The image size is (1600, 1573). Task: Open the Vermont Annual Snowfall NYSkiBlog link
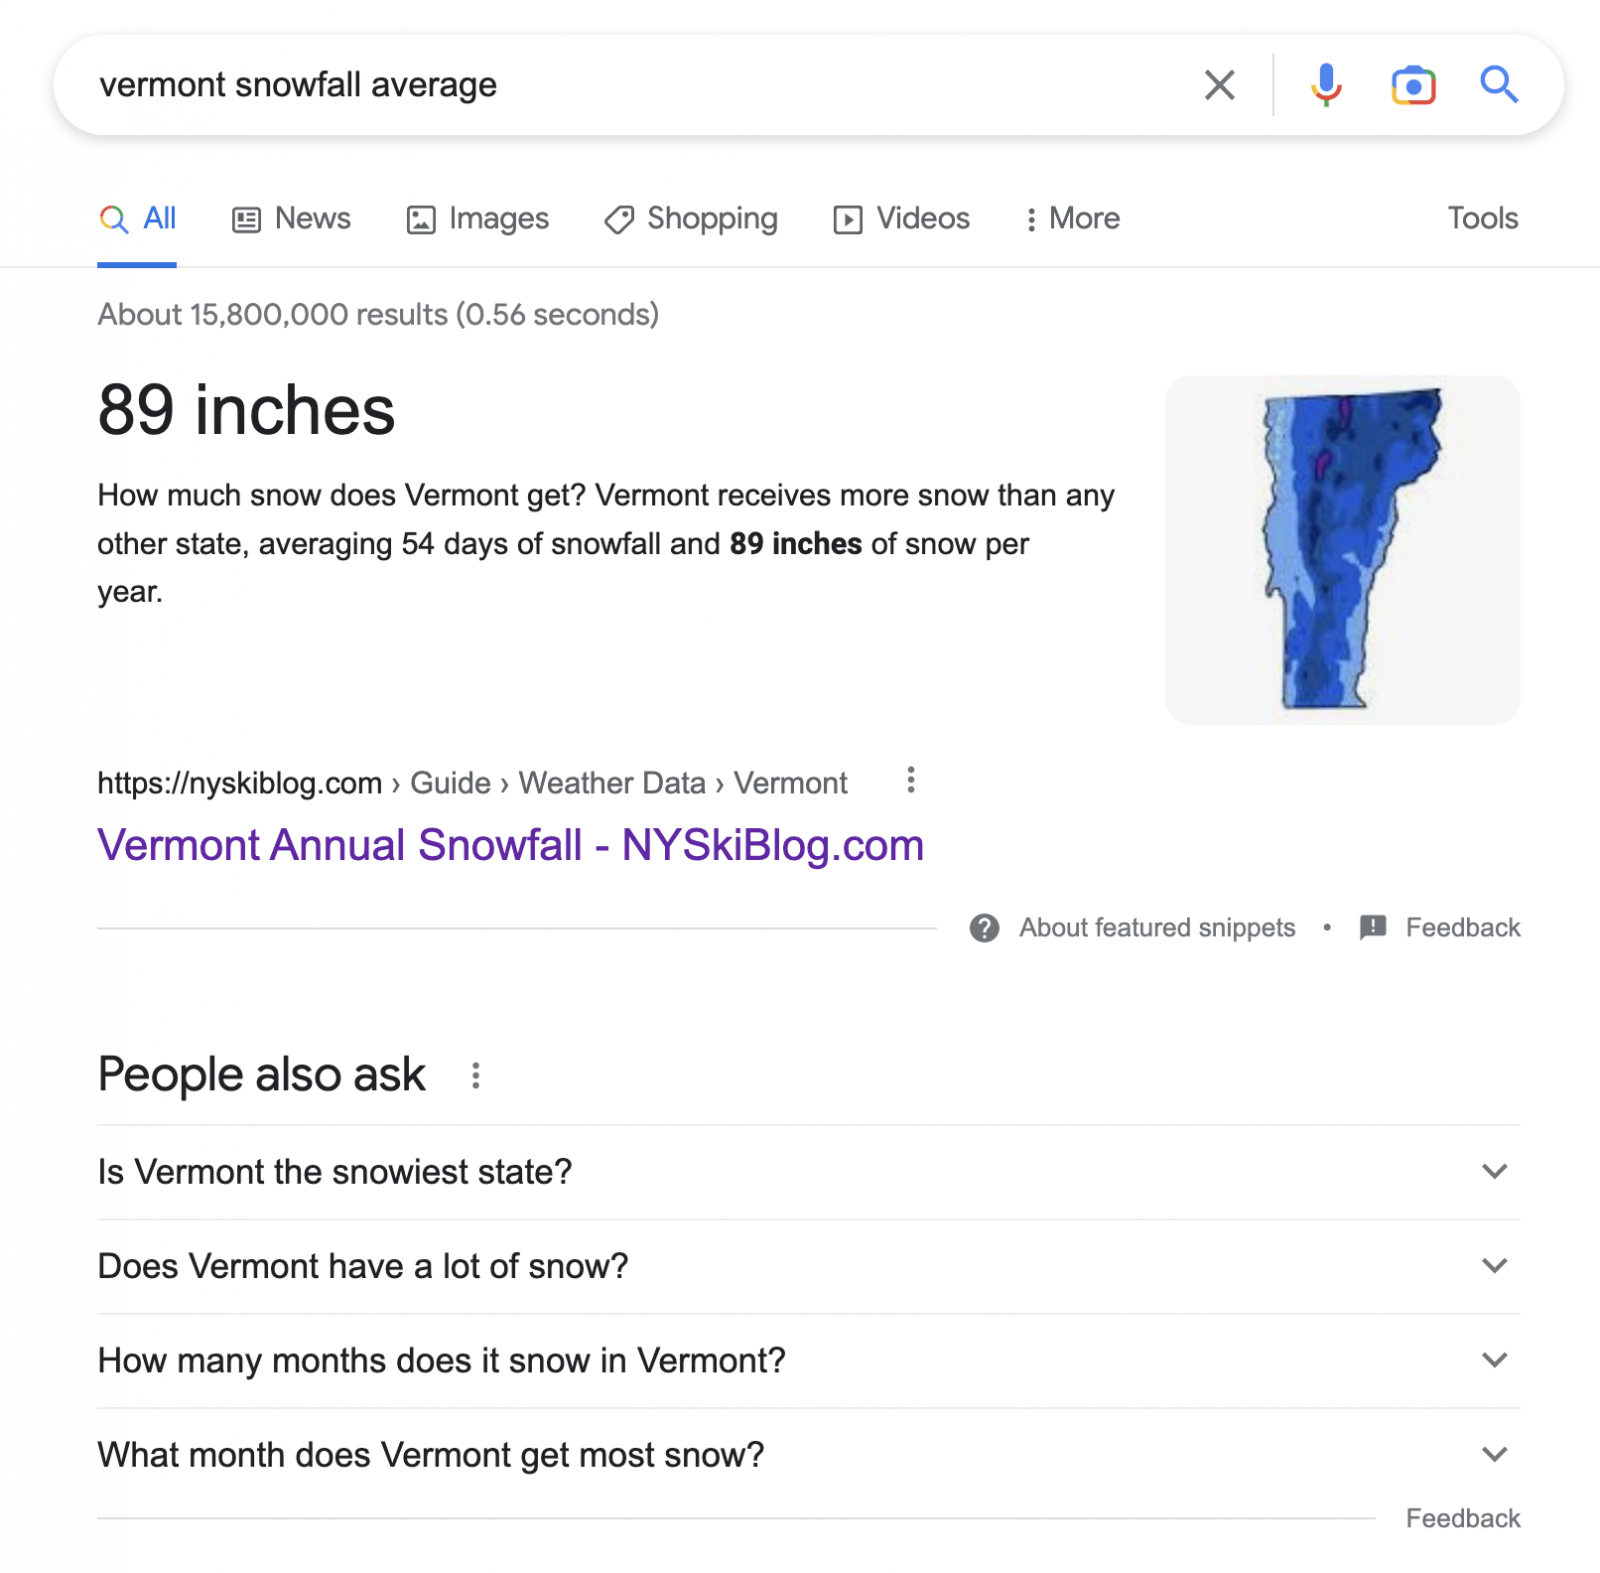point(510,845)
